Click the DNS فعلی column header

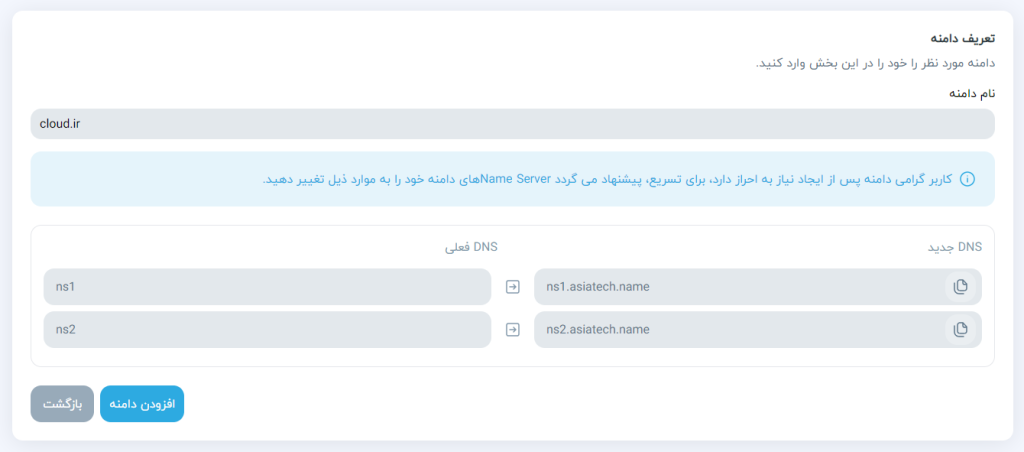point(471,246)
